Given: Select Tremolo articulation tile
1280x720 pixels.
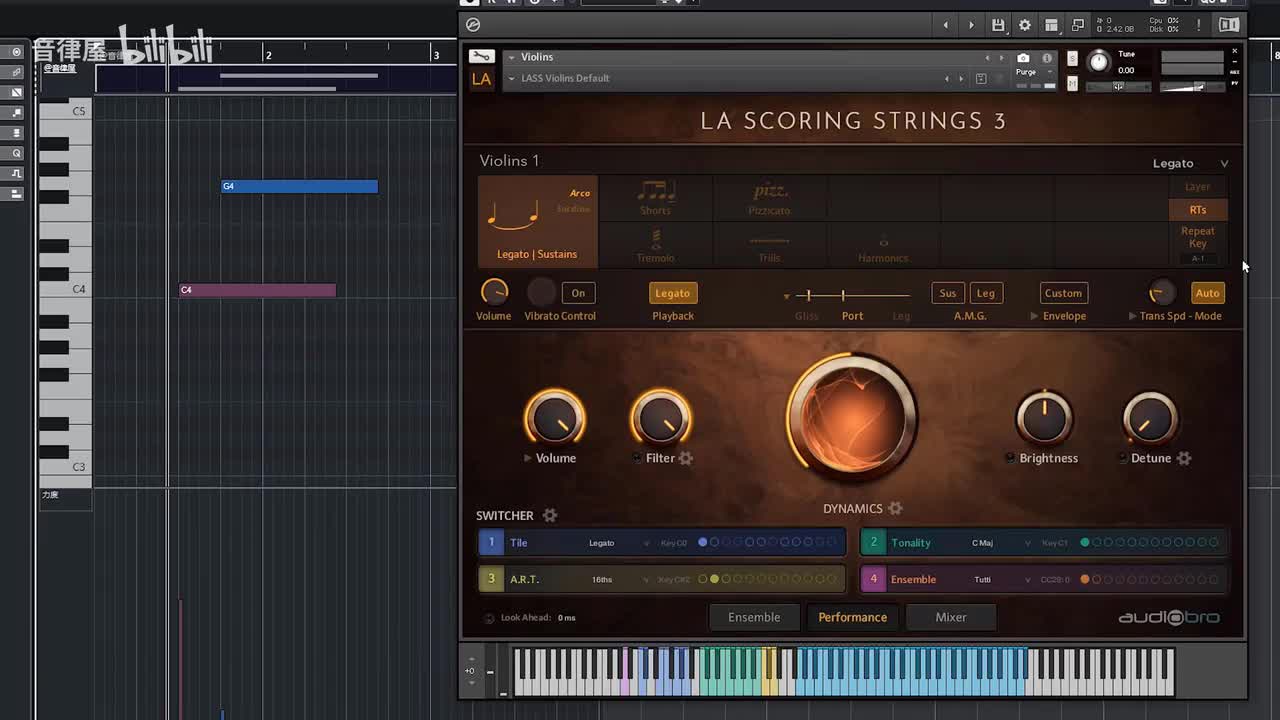Looking at the screenshot, I should point(655,245).
